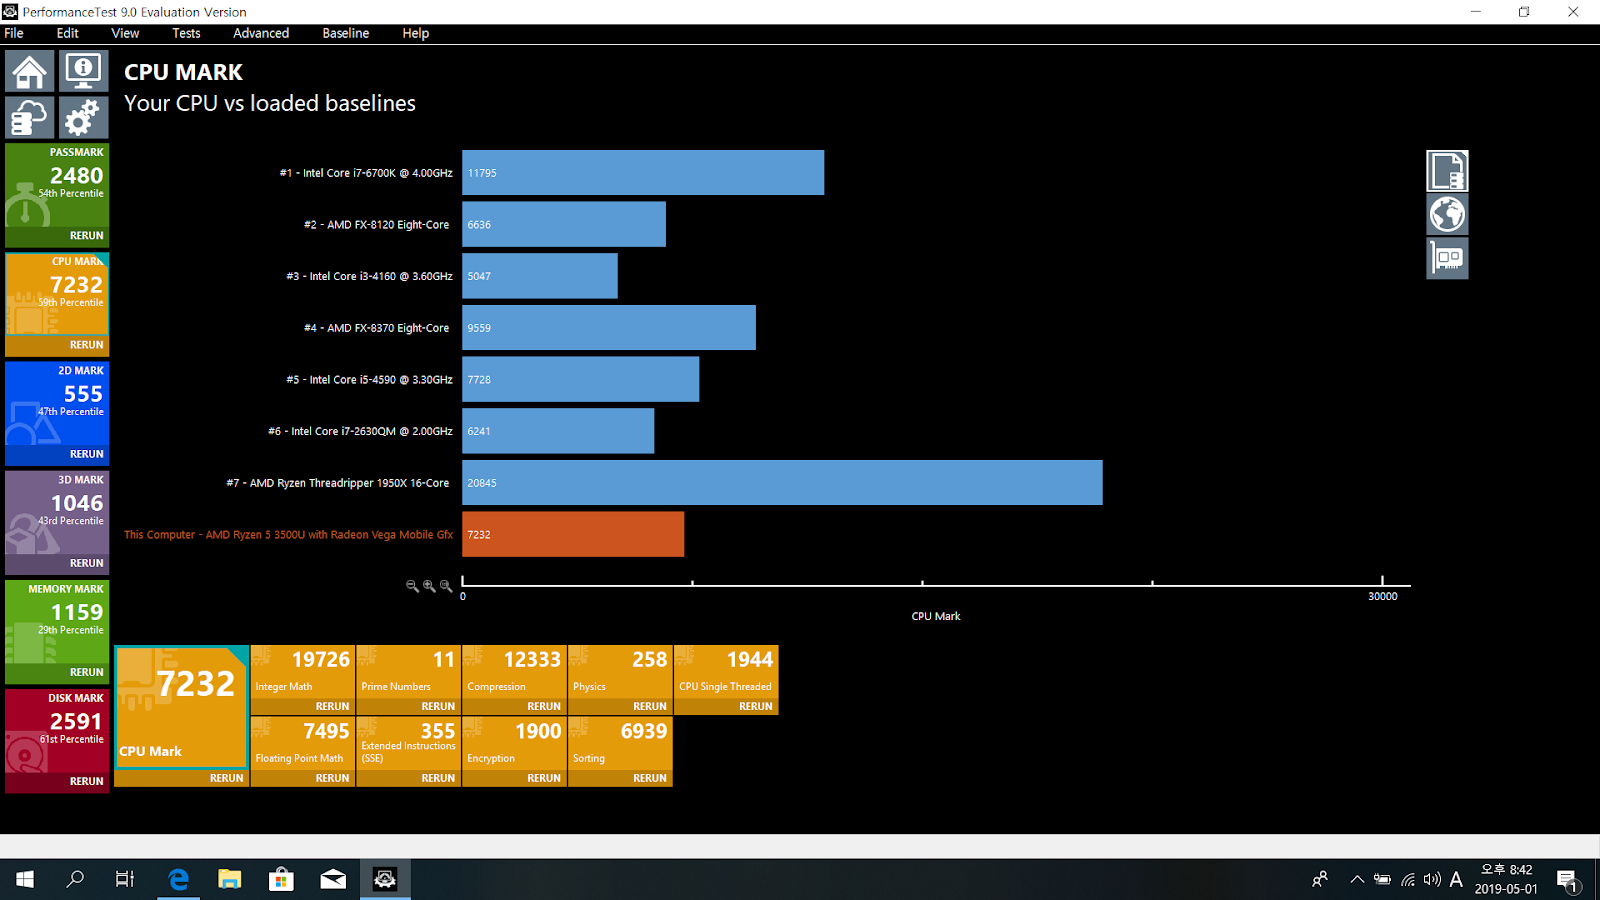1600x900 pixels.
Task: Rerun the 2D Mark test
Action: click(x=86, y=454)
